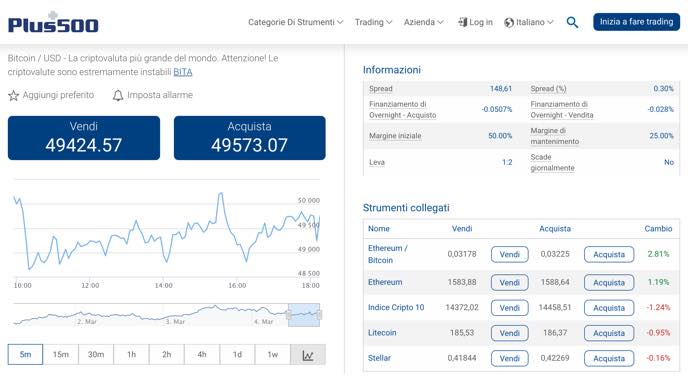Click Inizia a fare trading button

(x=636, y=22)
